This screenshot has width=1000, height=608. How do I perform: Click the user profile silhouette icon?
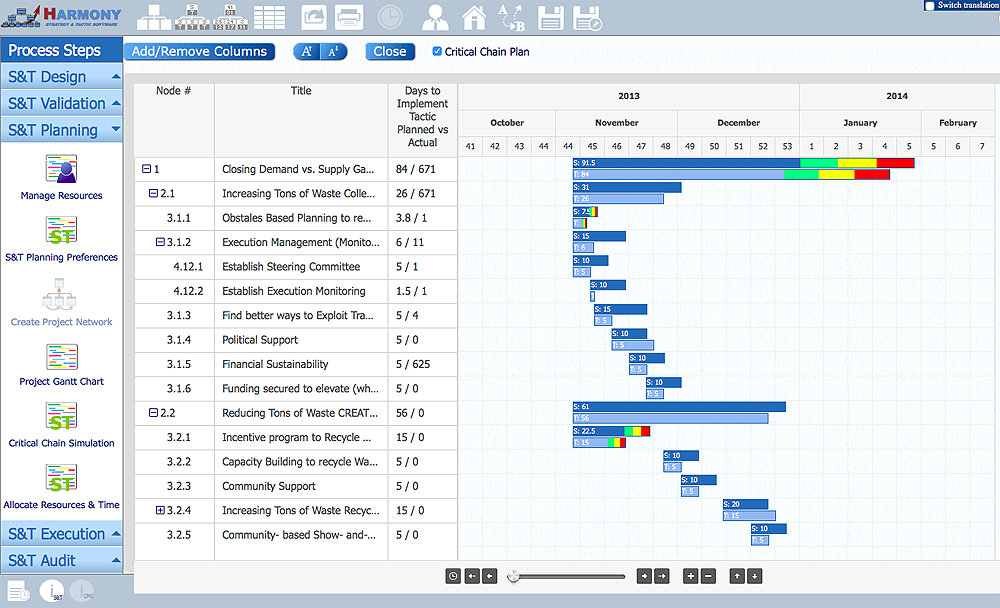pyautogui.click(x=435, y=17)
